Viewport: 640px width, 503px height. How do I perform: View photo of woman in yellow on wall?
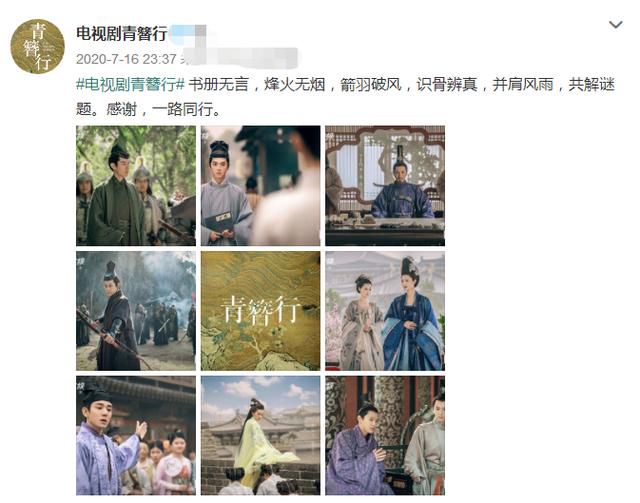tap(260, 436)
